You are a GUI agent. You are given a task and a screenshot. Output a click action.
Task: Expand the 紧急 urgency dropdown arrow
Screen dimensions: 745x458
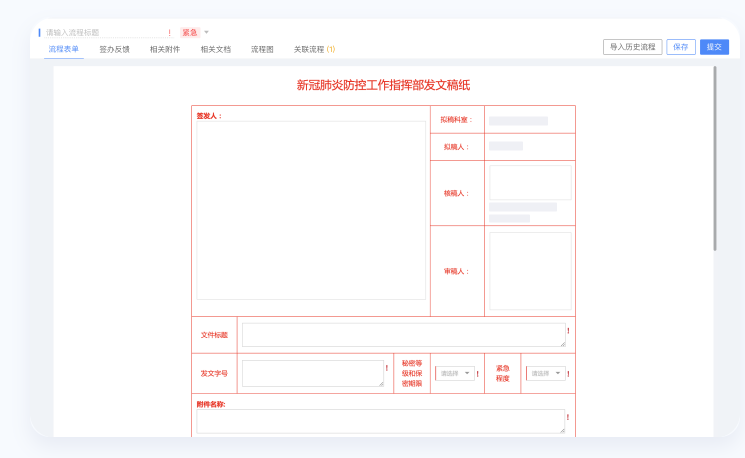click(207, 32)
